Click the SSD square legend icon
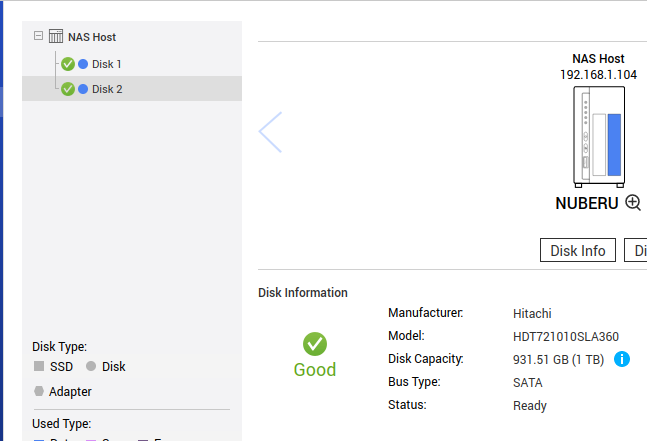Viewport: 647px width, 441px height. 38,367
